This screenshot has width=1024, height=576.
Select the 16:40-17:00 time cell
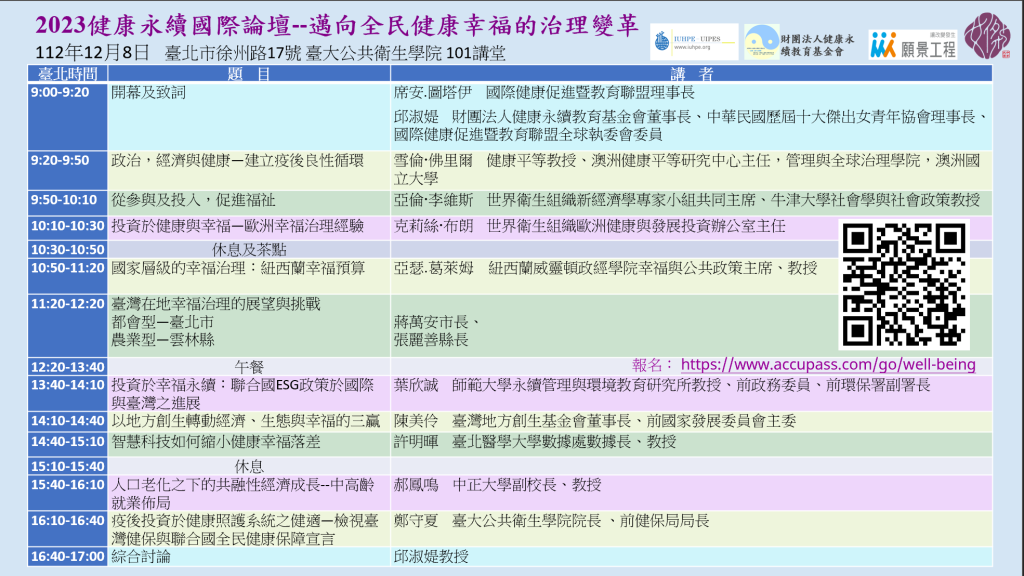click(x=67, y=556)
